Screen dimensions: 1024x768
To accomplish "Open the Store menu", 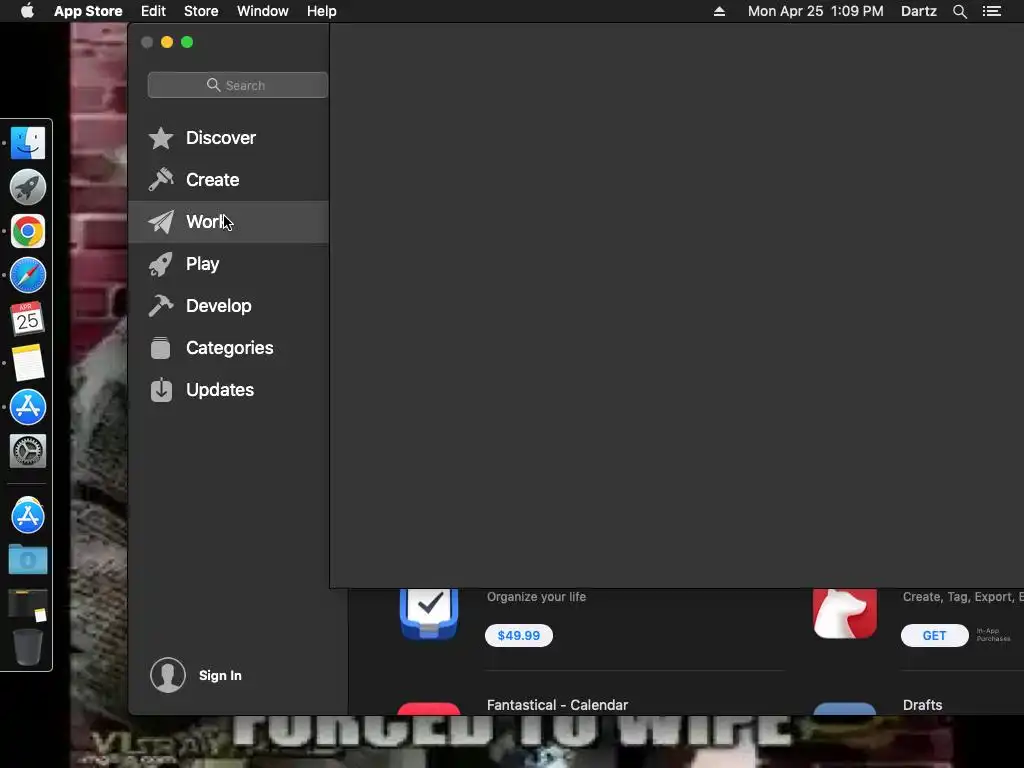I will click(x=201, y=11).
